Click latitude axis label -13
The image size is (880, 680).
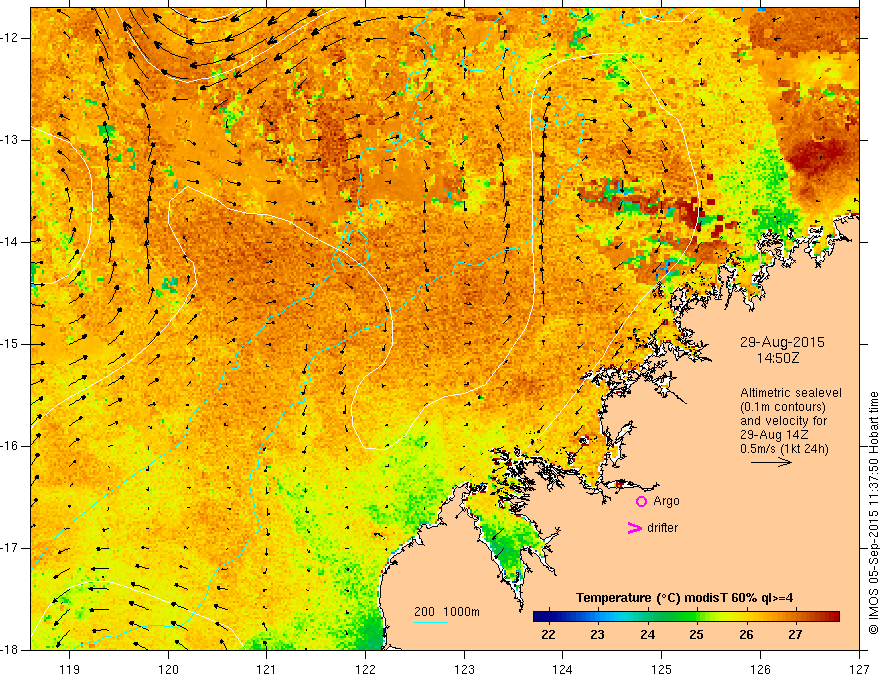pyautogui.click(x=10, y=140)
